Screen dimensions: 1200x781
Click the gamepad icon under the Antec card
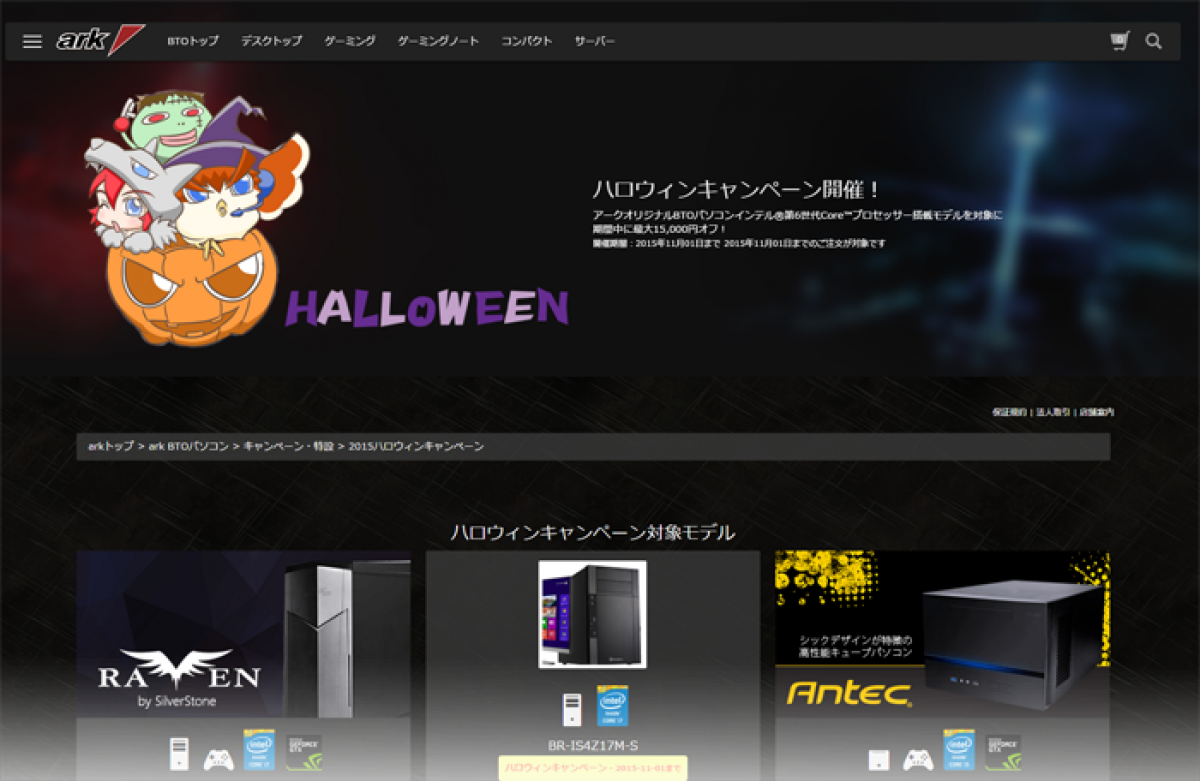point(918,759)
